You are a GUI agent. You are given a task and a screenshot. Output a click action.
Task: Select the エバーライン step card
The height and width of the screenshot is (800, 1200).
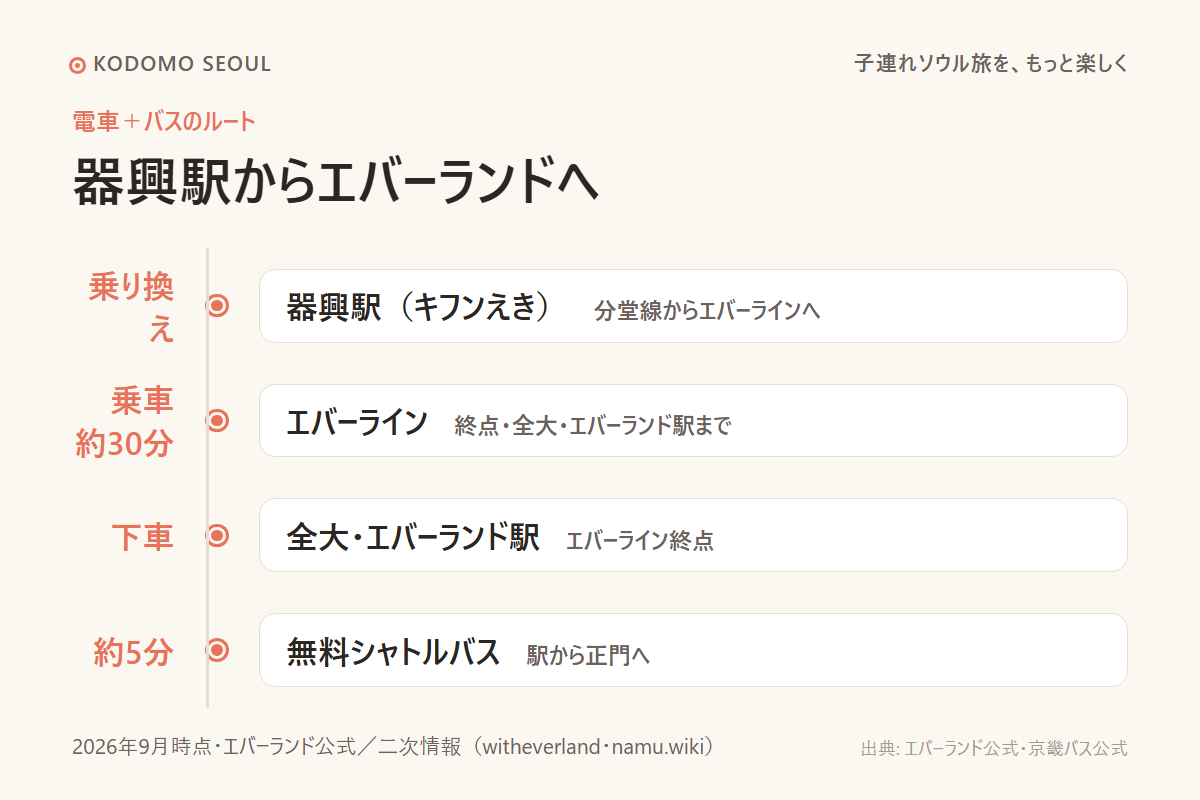tap(693, 421)
